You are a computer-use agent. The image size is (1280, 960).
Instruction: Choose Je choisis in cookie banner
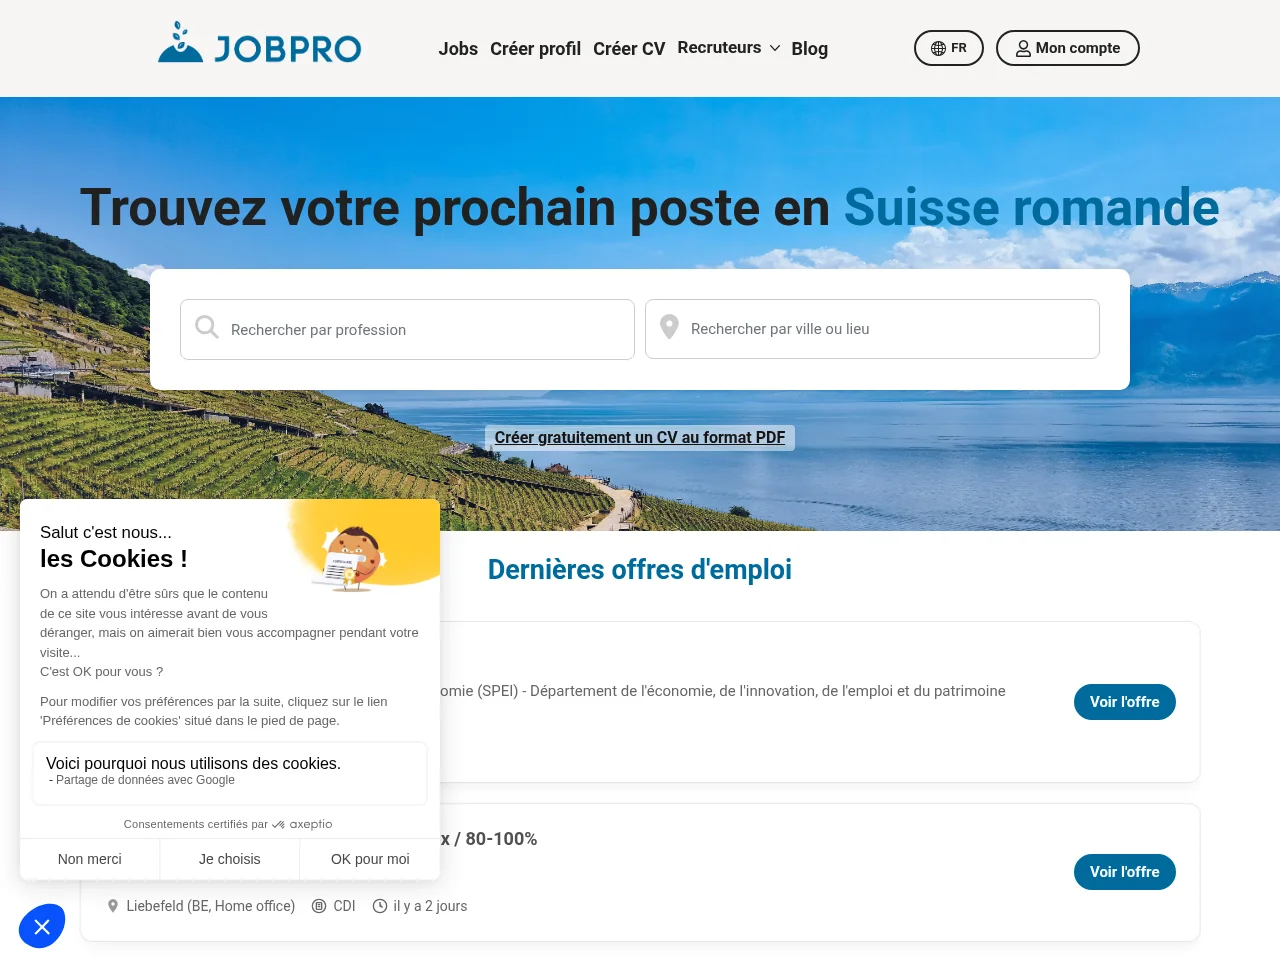tap(230, 859)
